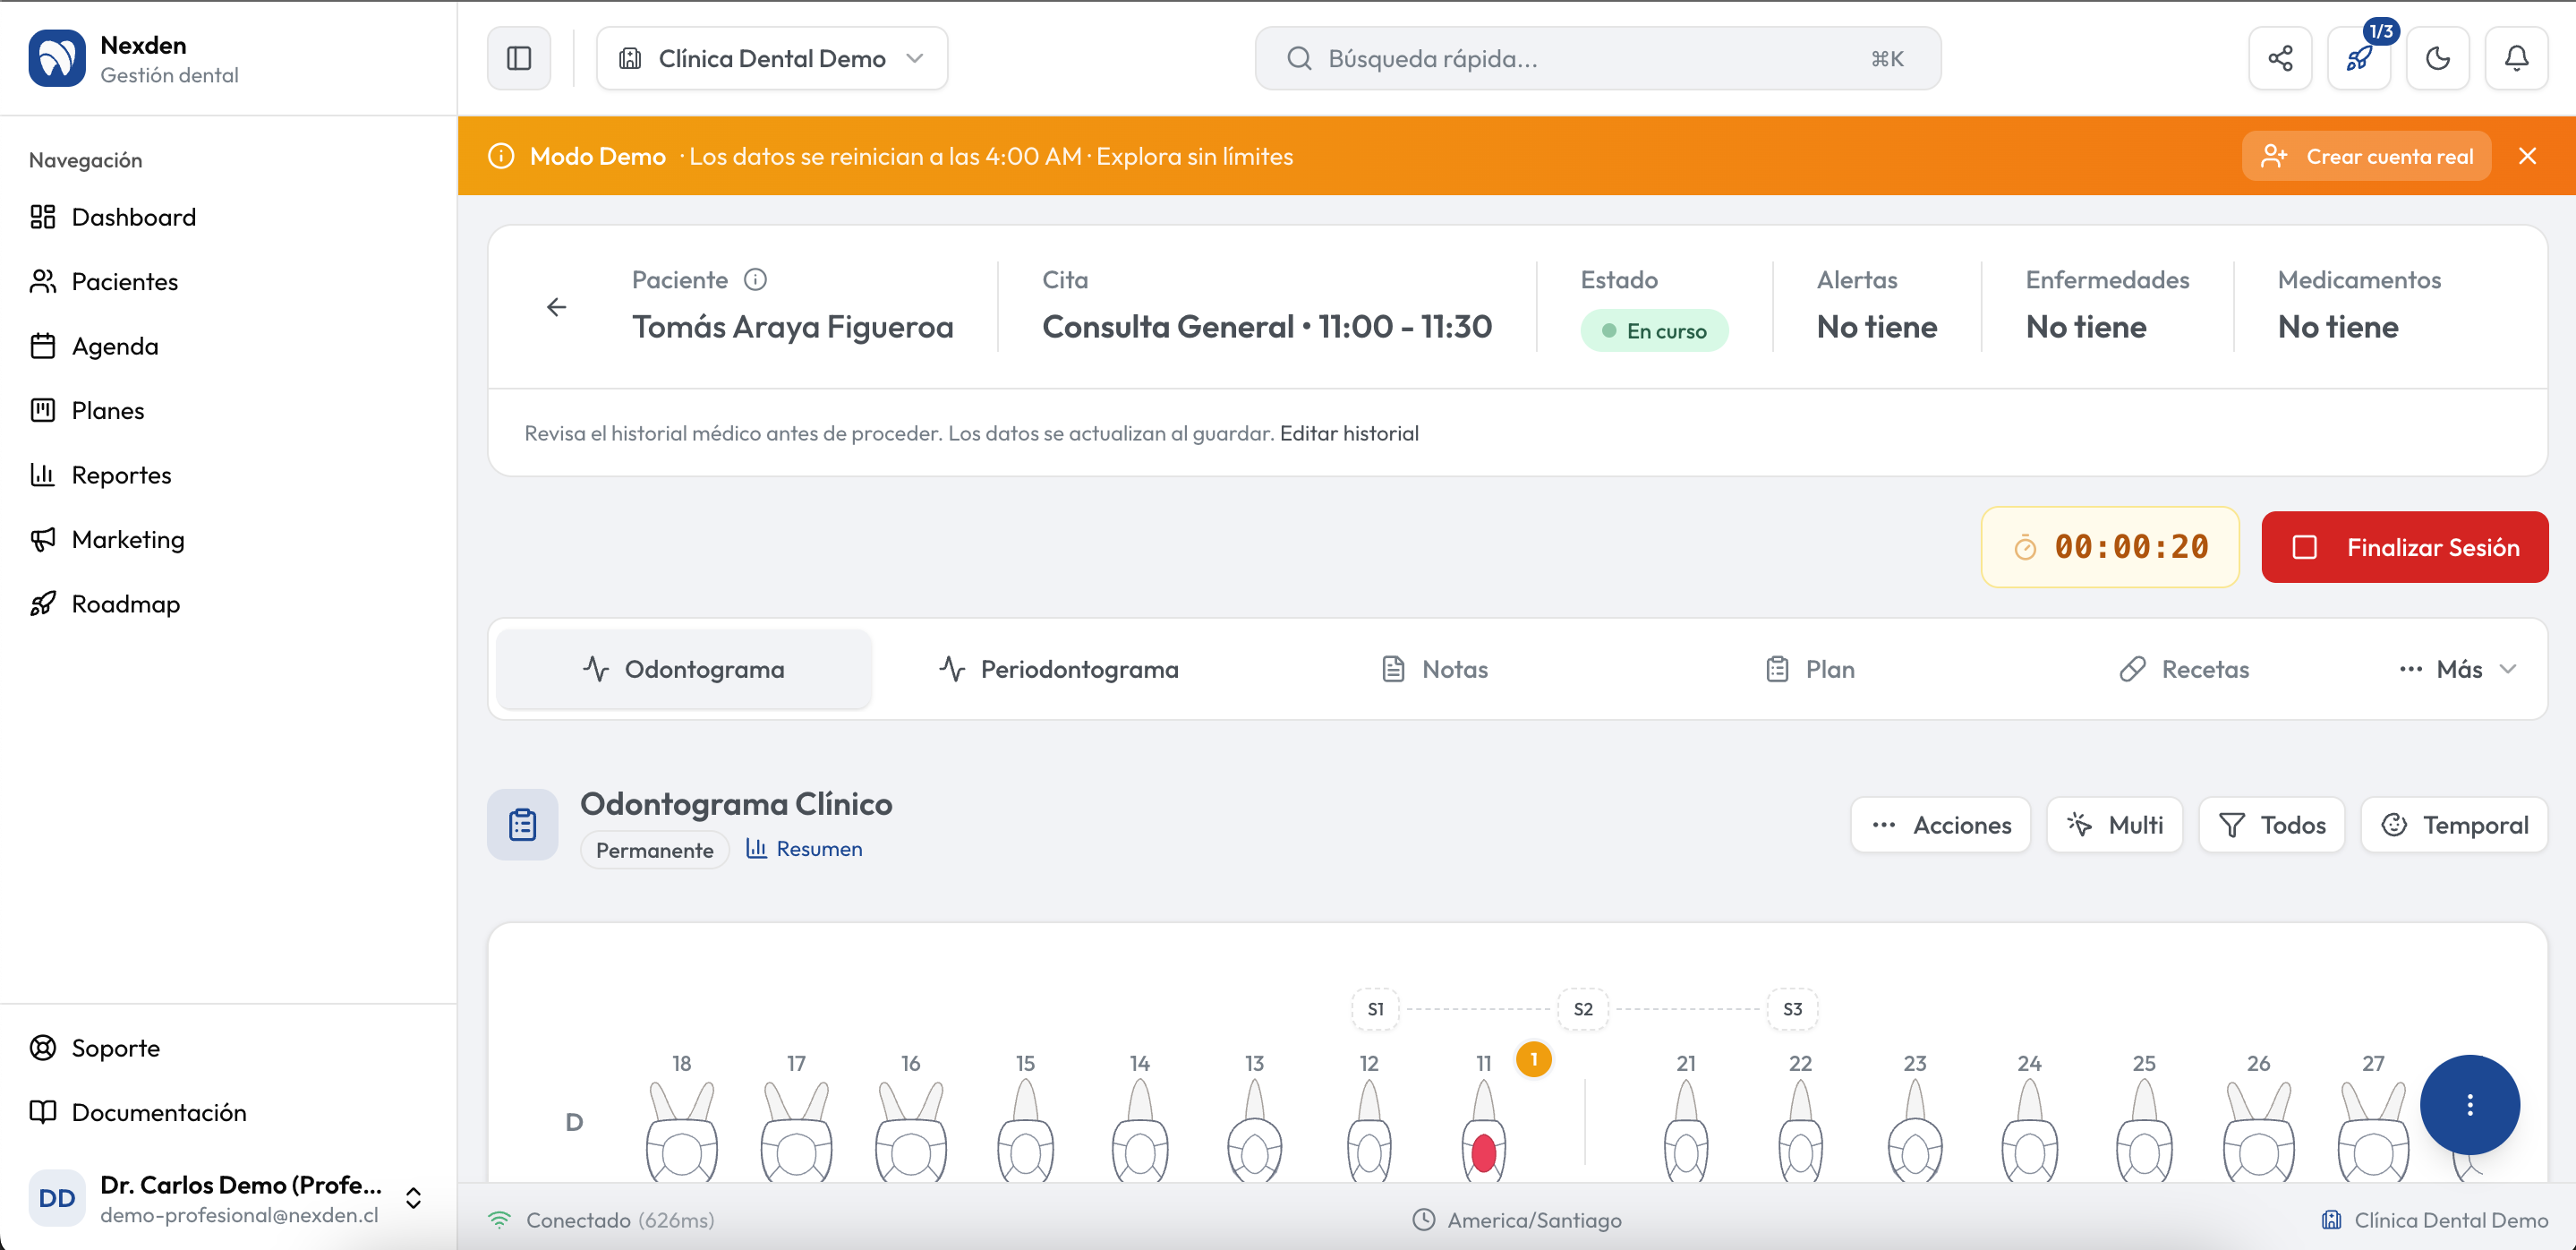The height and width of the screenshot is (1250, 2576).
Task: Open Roadmap in the sidebar
Action: pyautogui.click(x=228, y=604)
